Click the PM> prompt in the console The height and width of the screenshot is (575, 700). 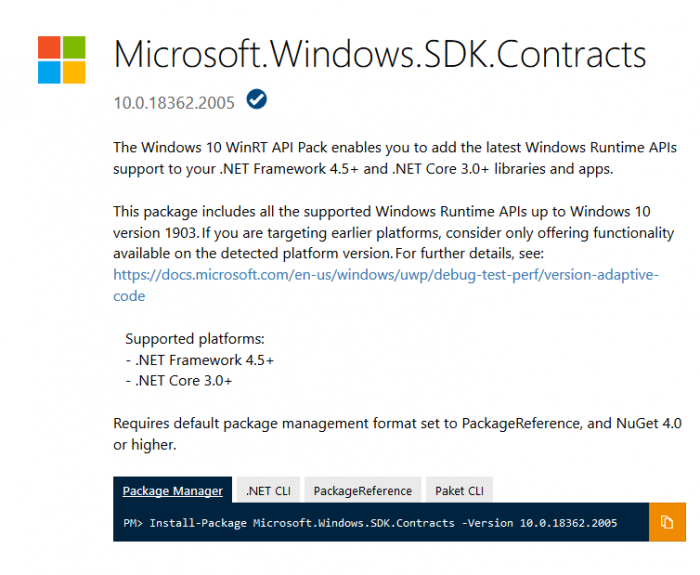[133, 523]
